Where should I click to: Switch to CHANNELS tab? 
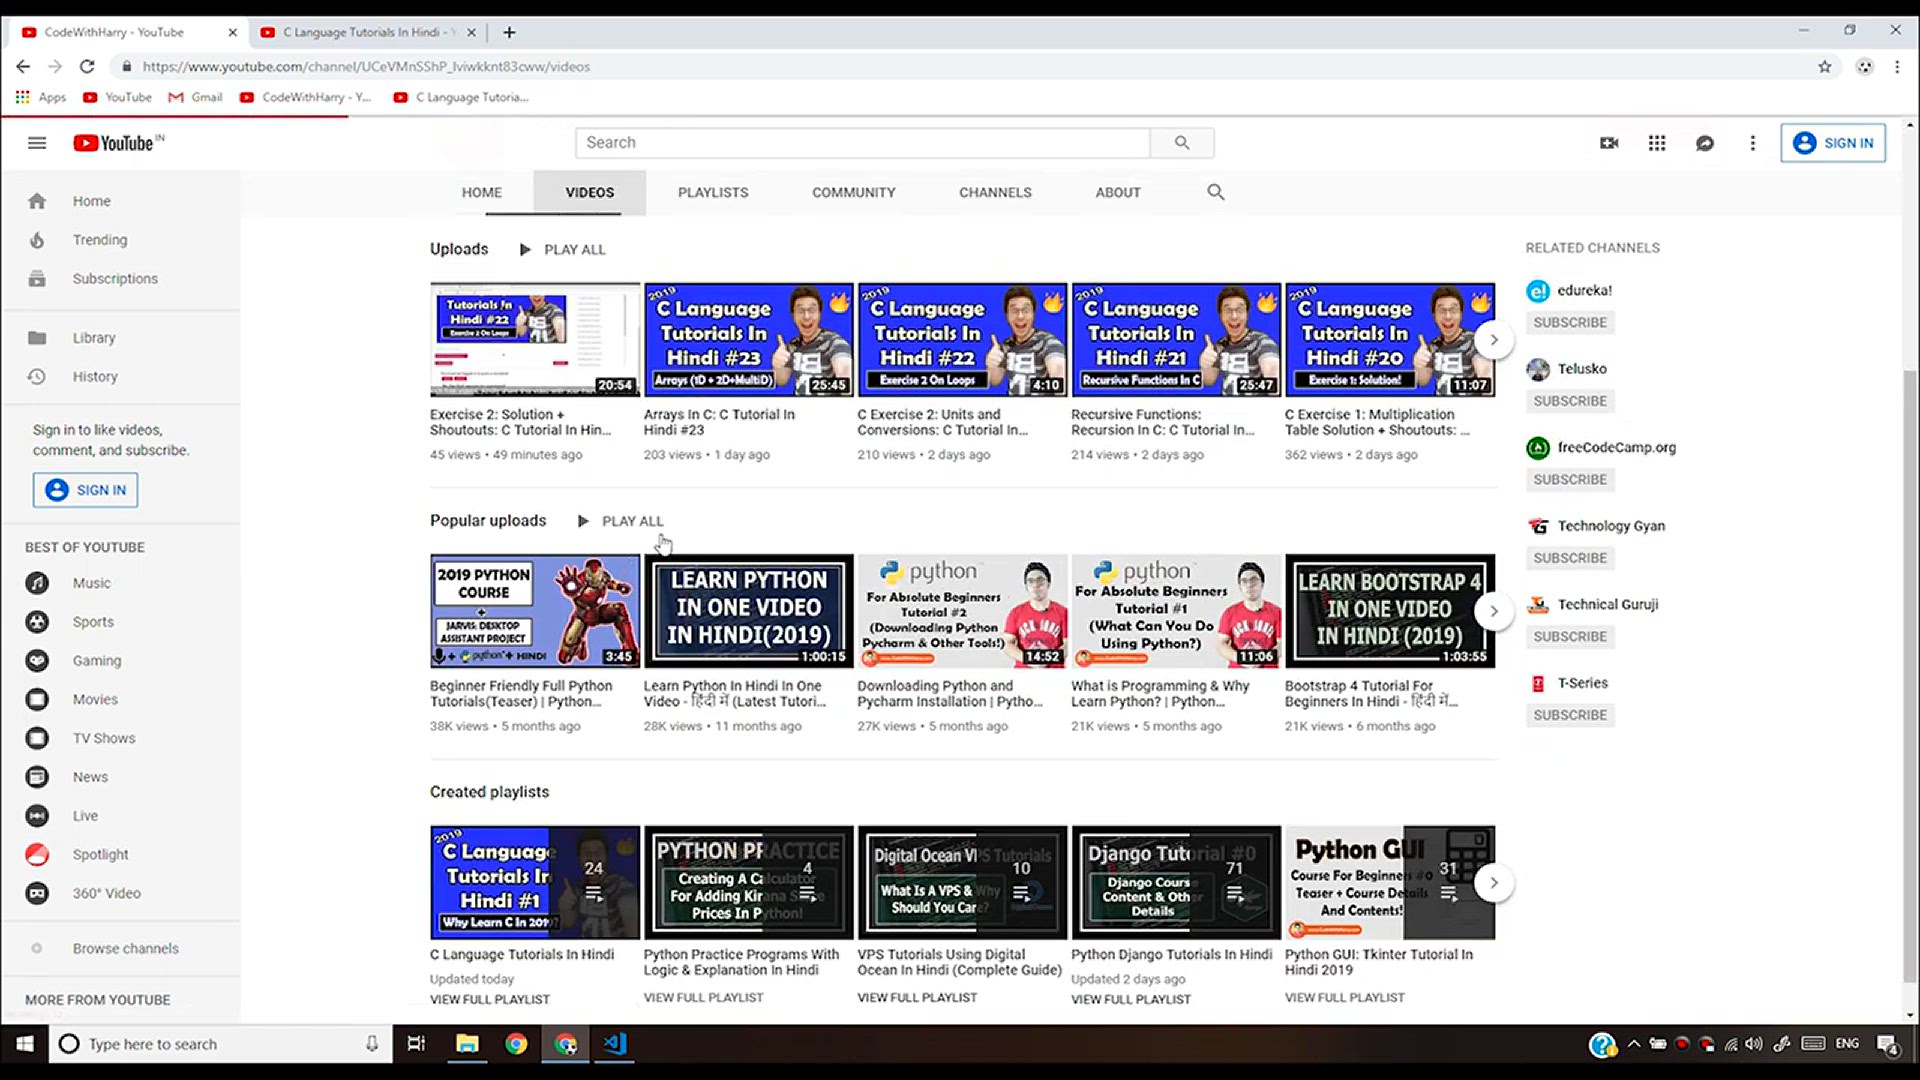tap(995, 192)
